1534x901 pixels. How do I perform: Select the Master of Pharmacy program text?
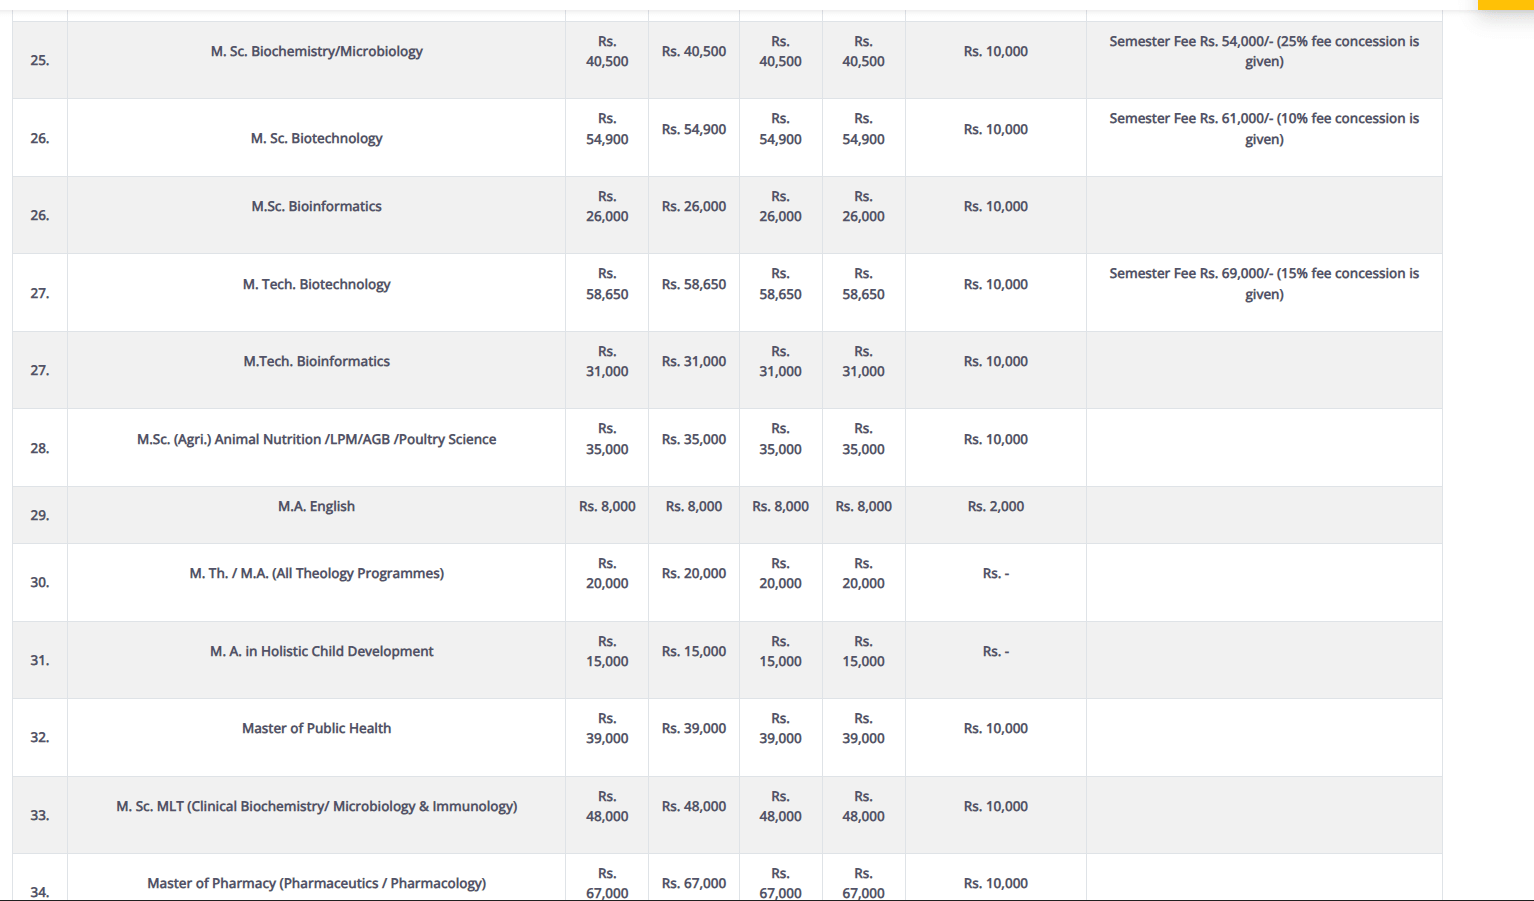tap(316, 884)
